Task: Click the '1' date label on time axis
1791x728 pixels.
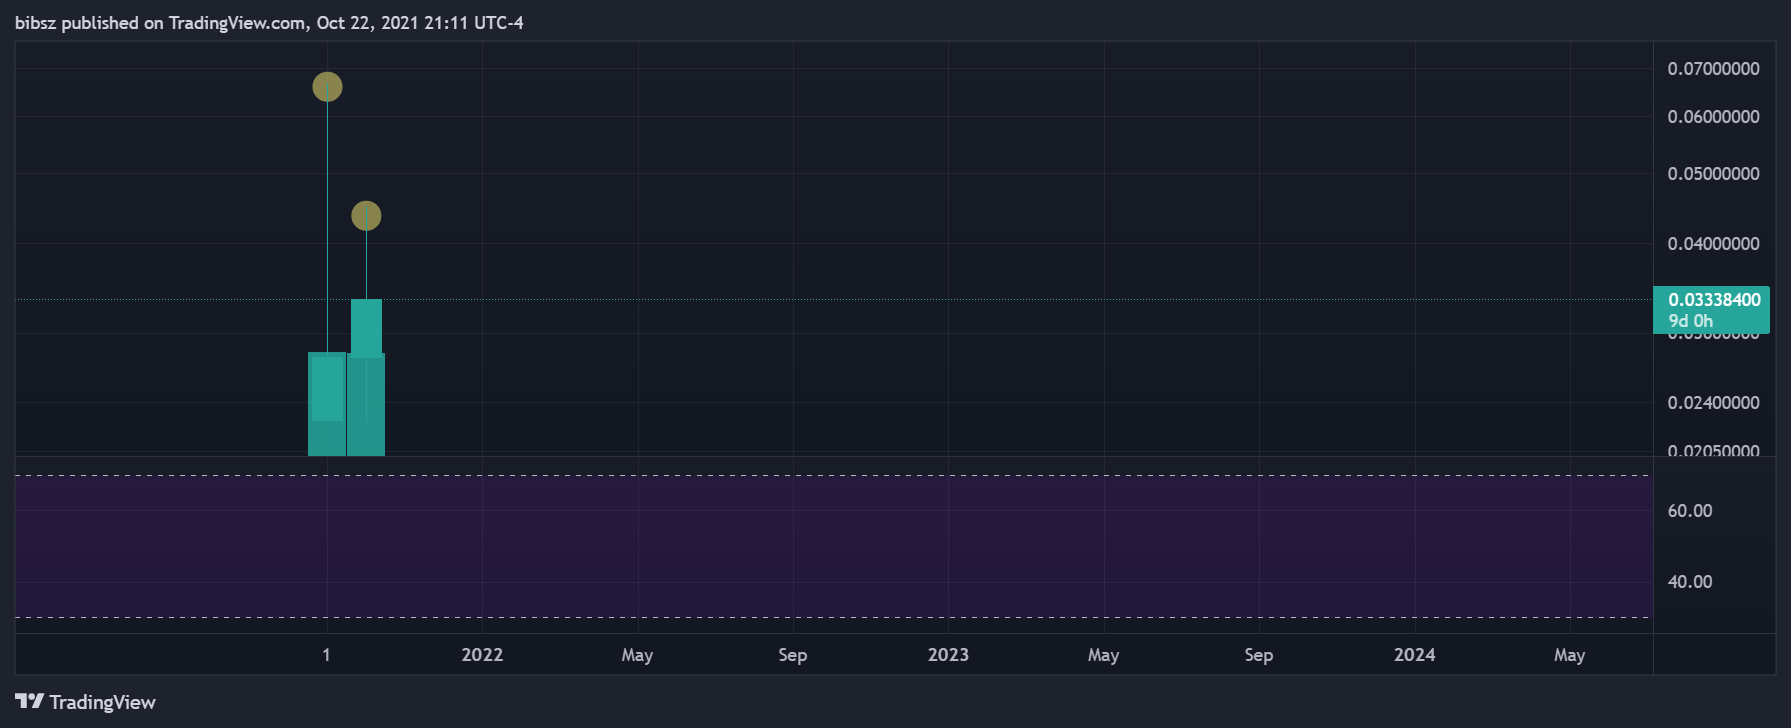Action: tap(326, 655)
